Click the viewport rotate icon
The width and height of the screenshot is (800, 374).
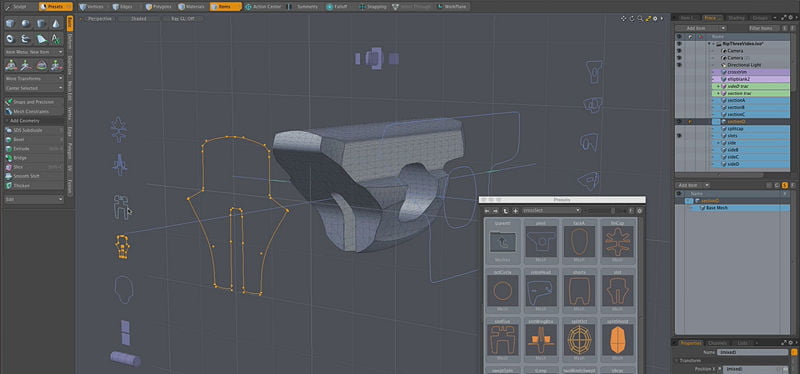(632, 18)
